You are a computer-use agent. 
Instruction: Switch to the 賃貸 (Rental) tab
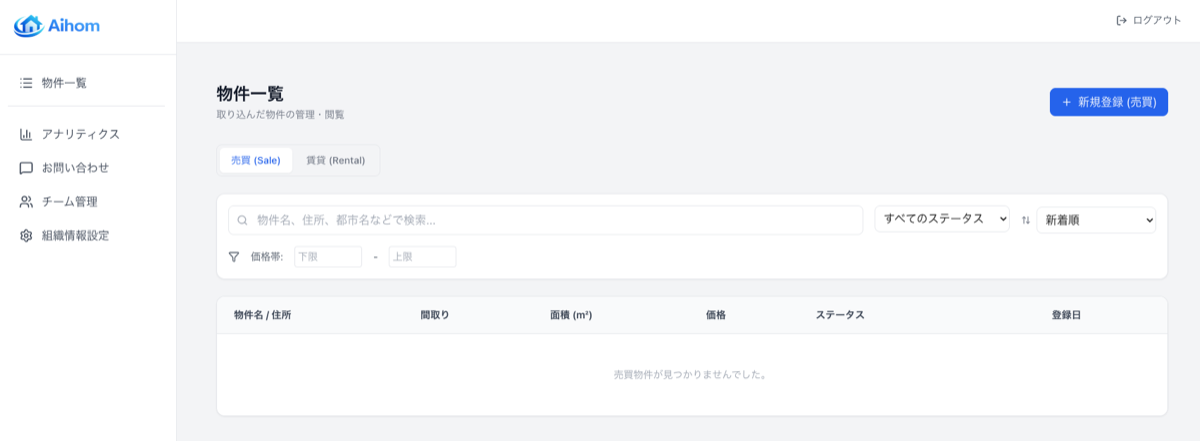[x=335, y=160]
